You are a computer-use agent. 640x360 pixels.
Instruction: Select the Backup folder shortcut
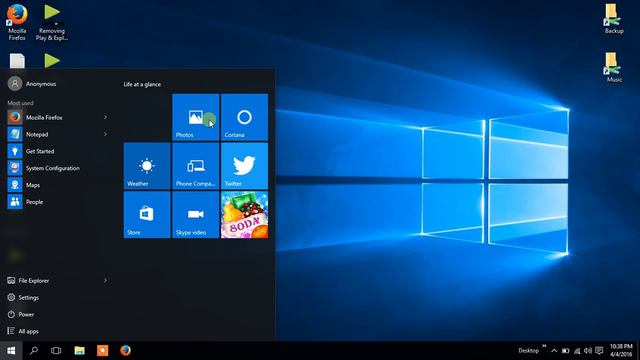[x=614, y=19]
